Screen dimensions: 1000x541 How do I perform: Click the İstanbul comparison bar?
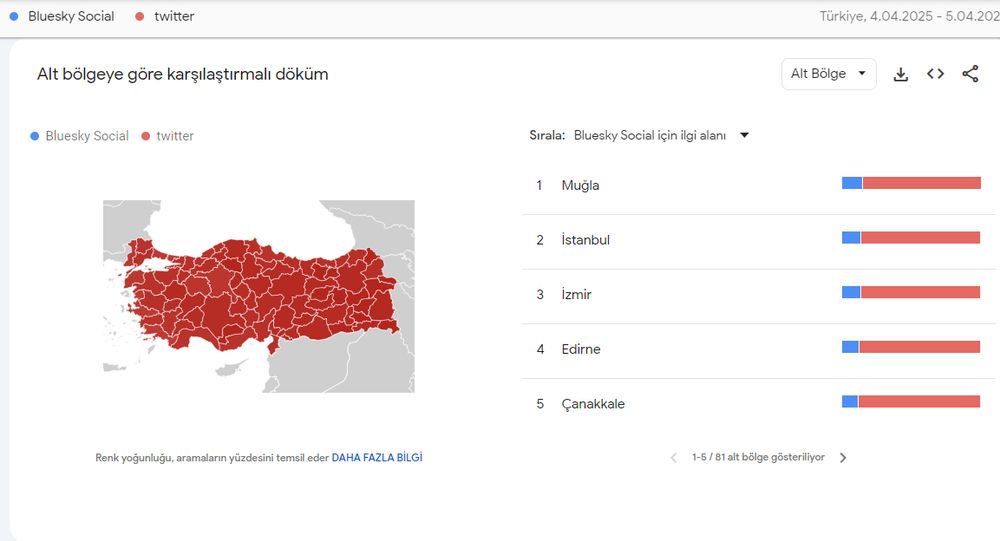click(911, 238)
